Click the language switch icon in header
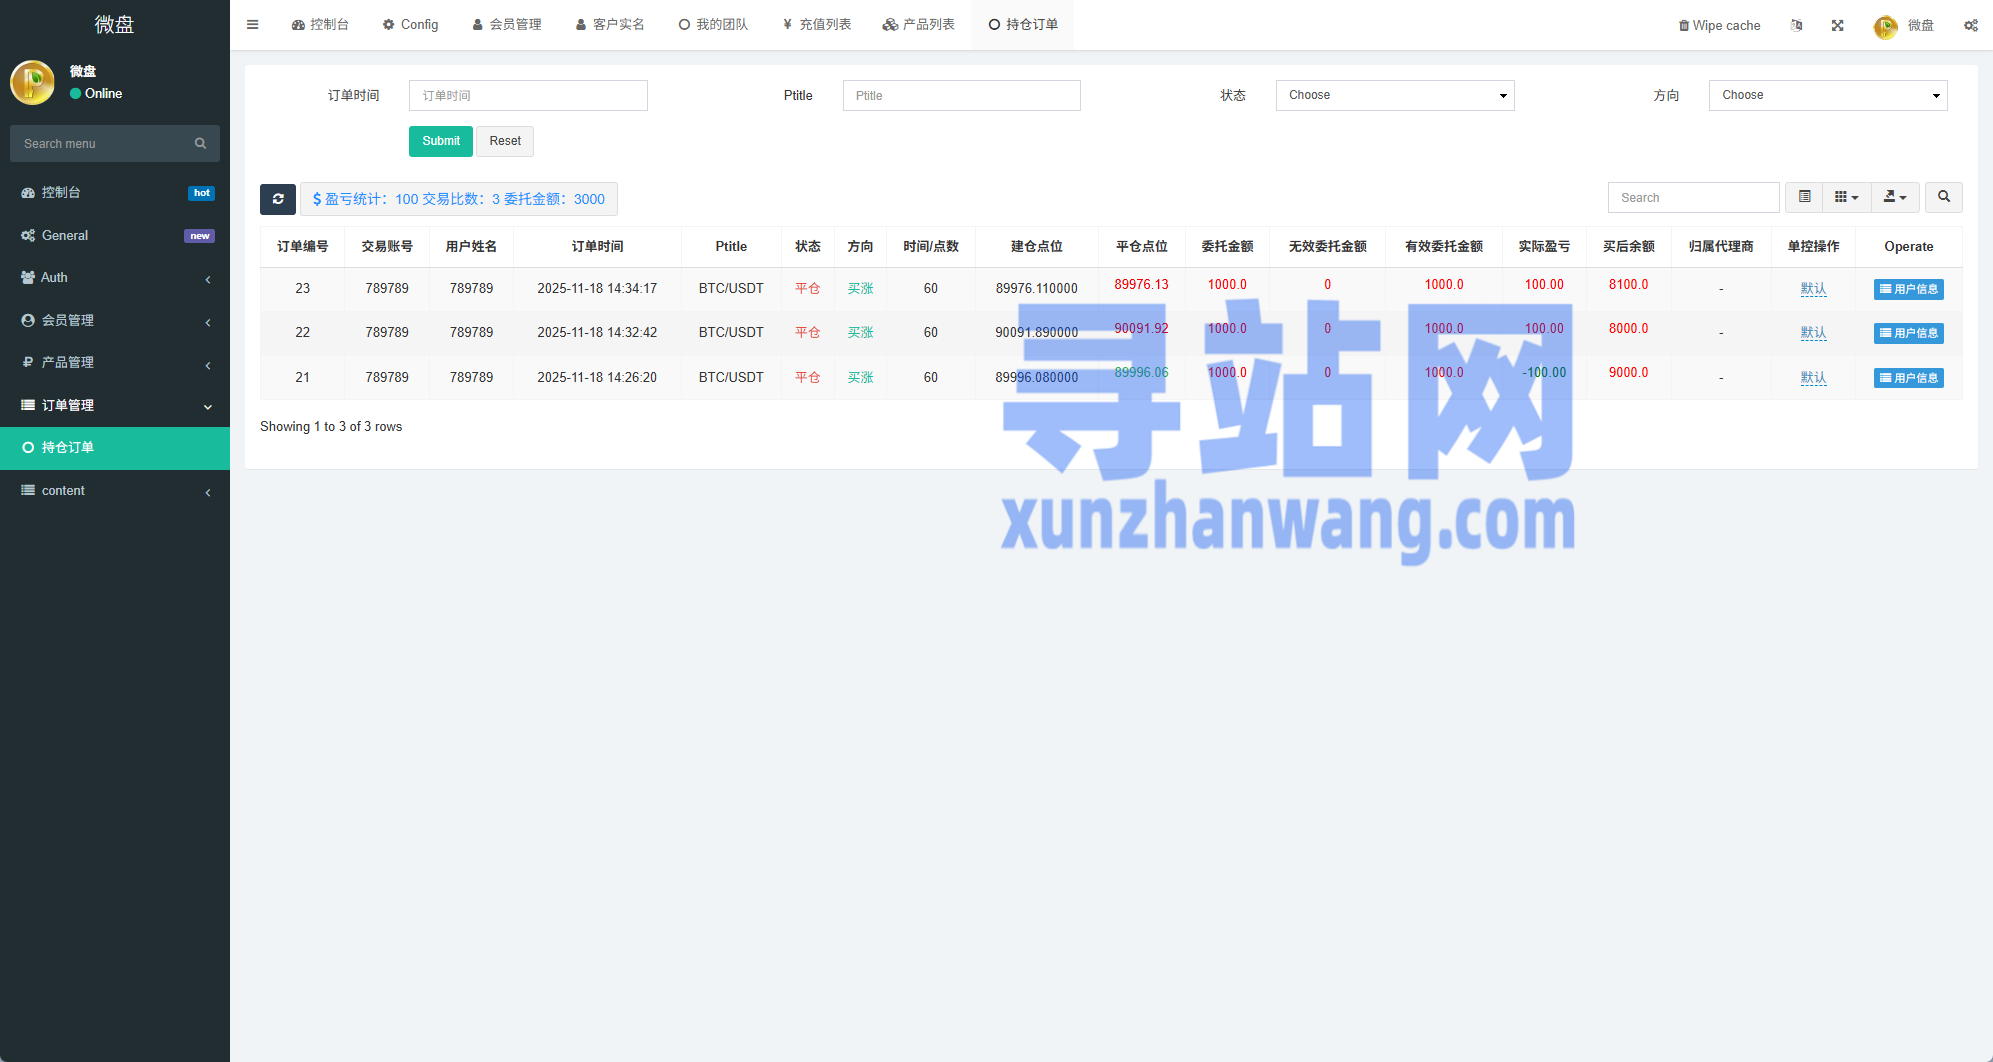Viewport: 1993px width, 1062px height. 1796,26
